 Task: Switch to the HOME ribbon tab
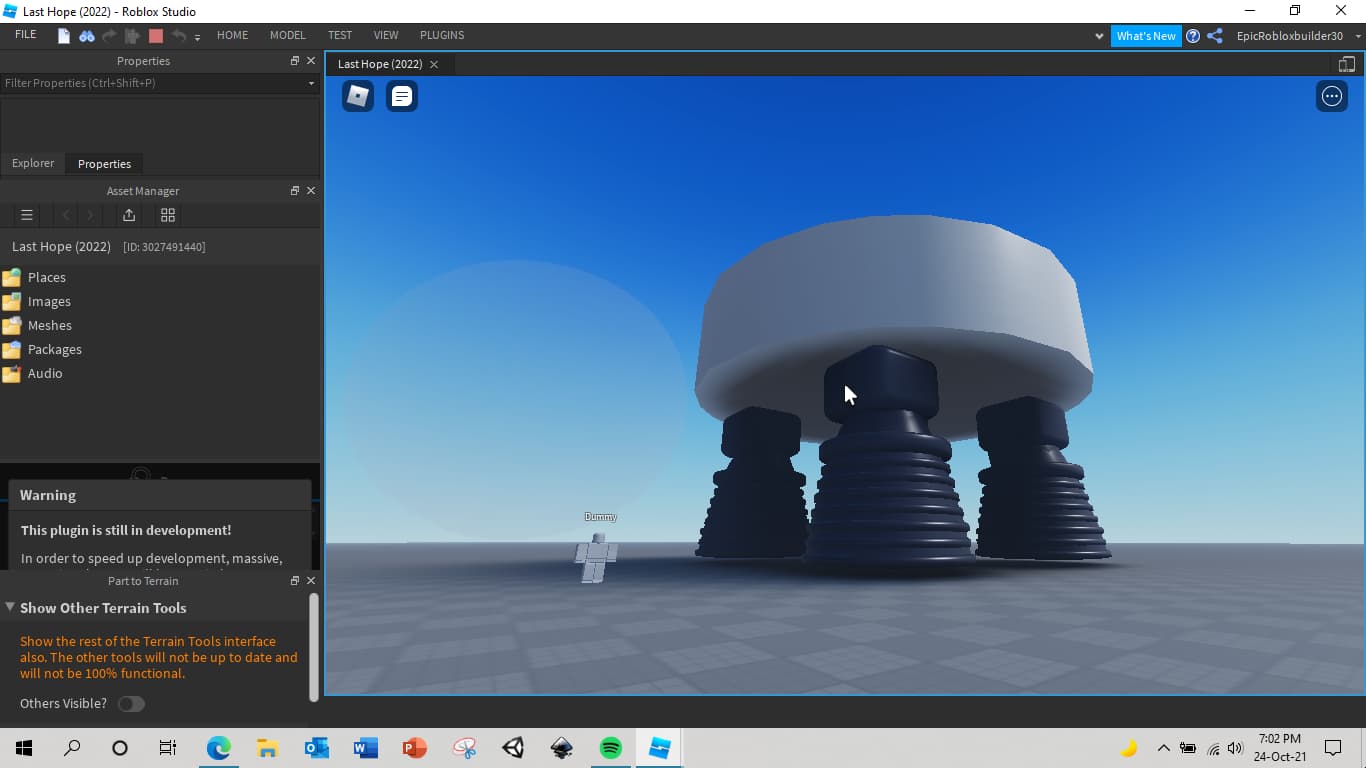click(x=233, y=35)
